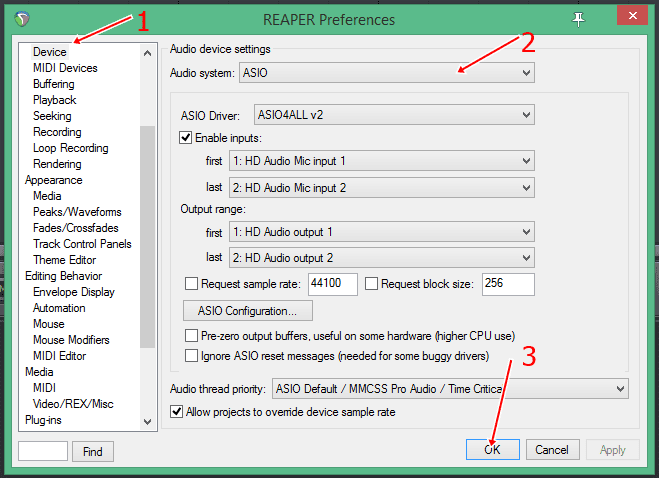Open first output dropdown showing HD Audio output 1

382,232
